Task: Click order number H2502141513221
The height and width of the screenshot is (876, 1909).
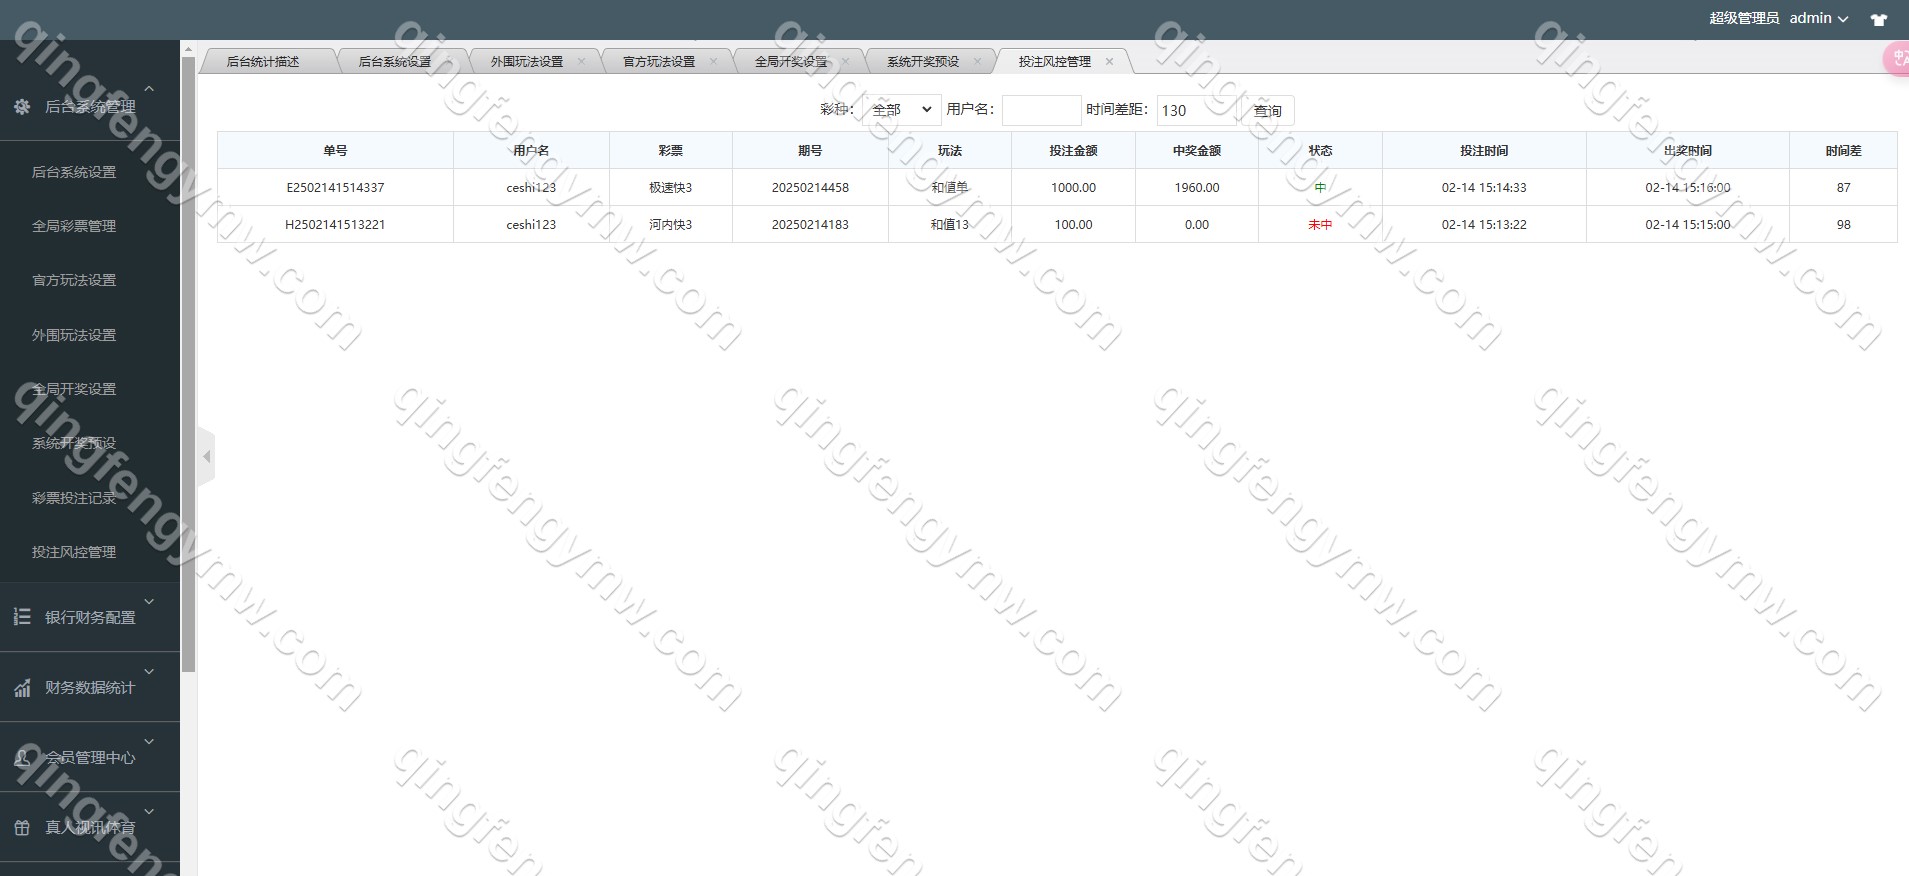Action: [x=335, y=225]
